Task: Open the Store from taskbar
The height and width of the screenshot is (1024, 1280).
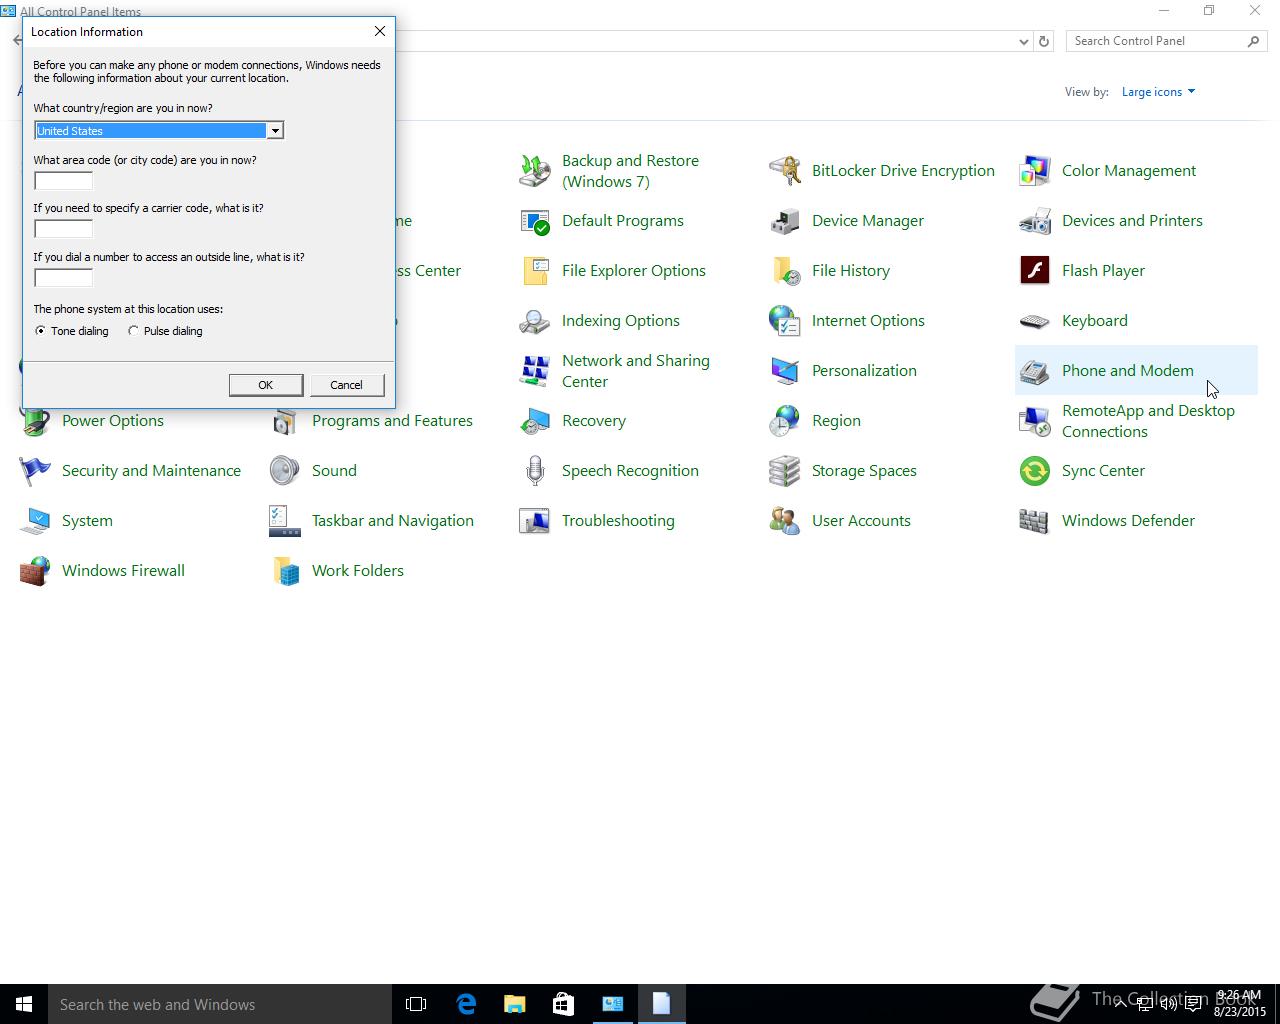Action: tap(563, 1004)
